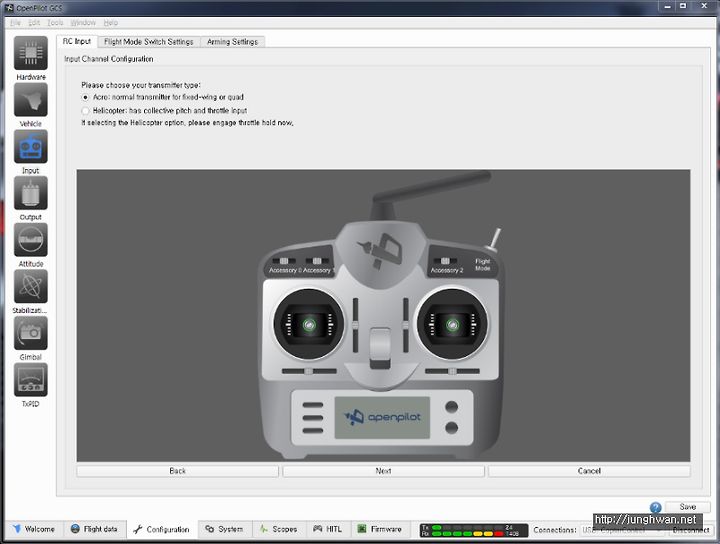720x544 pixels.
Task: Go to the HITL workspace tab
Action: click(x=328, y=529)
